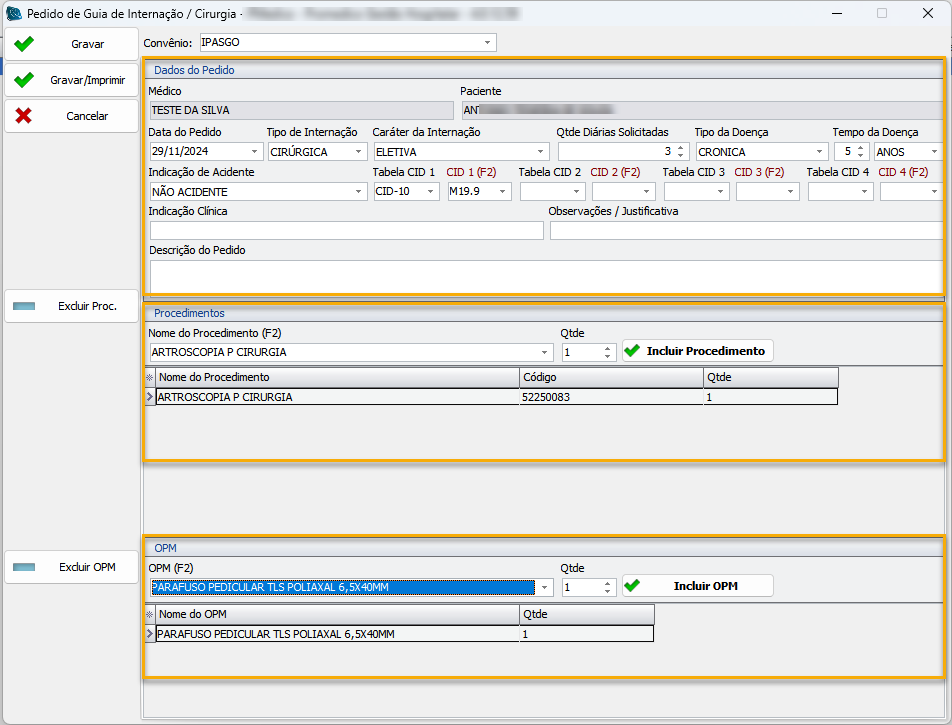Click the Excluir Proc. button

coord(70,306)
